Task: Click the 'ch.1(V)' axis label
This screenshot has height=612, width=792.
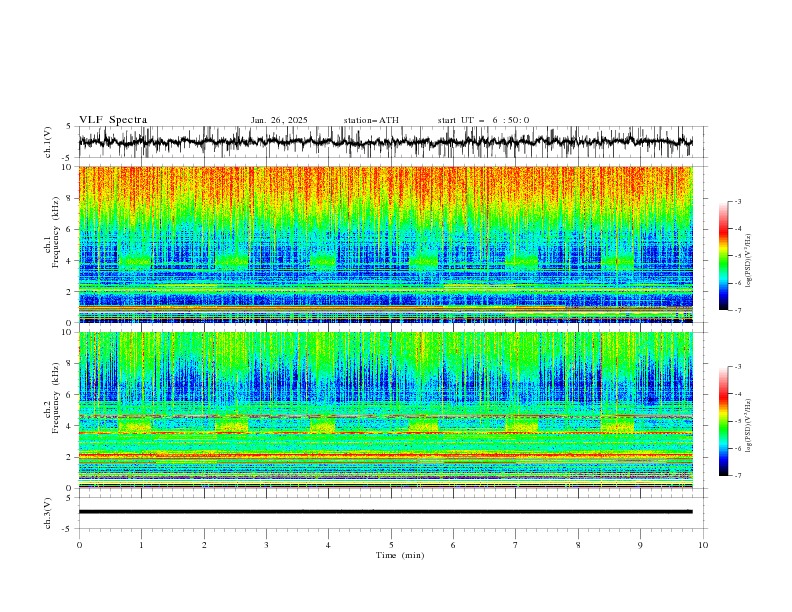Action: 48,142
